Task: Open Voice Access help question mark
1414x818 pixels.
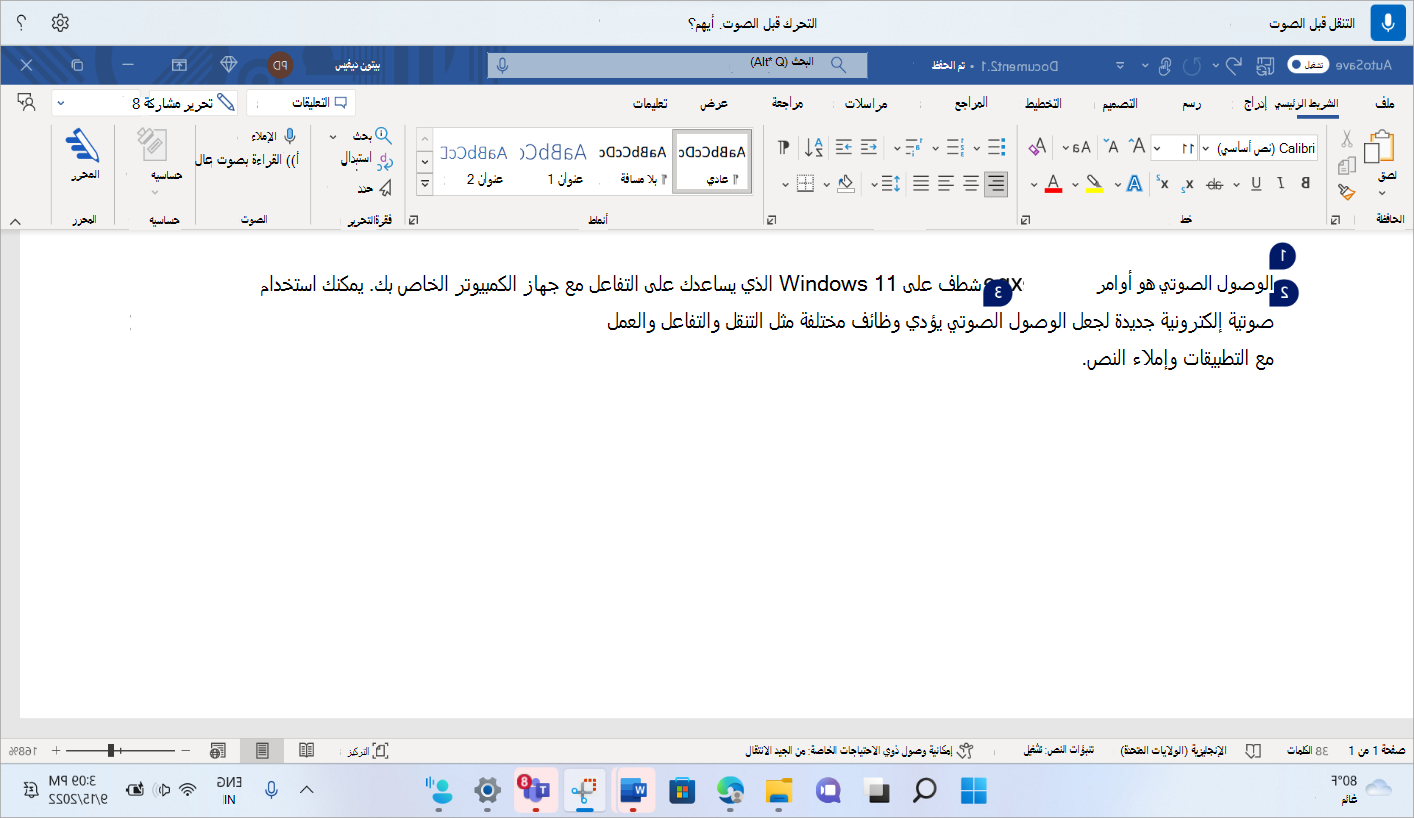Action: coord(21,22)
